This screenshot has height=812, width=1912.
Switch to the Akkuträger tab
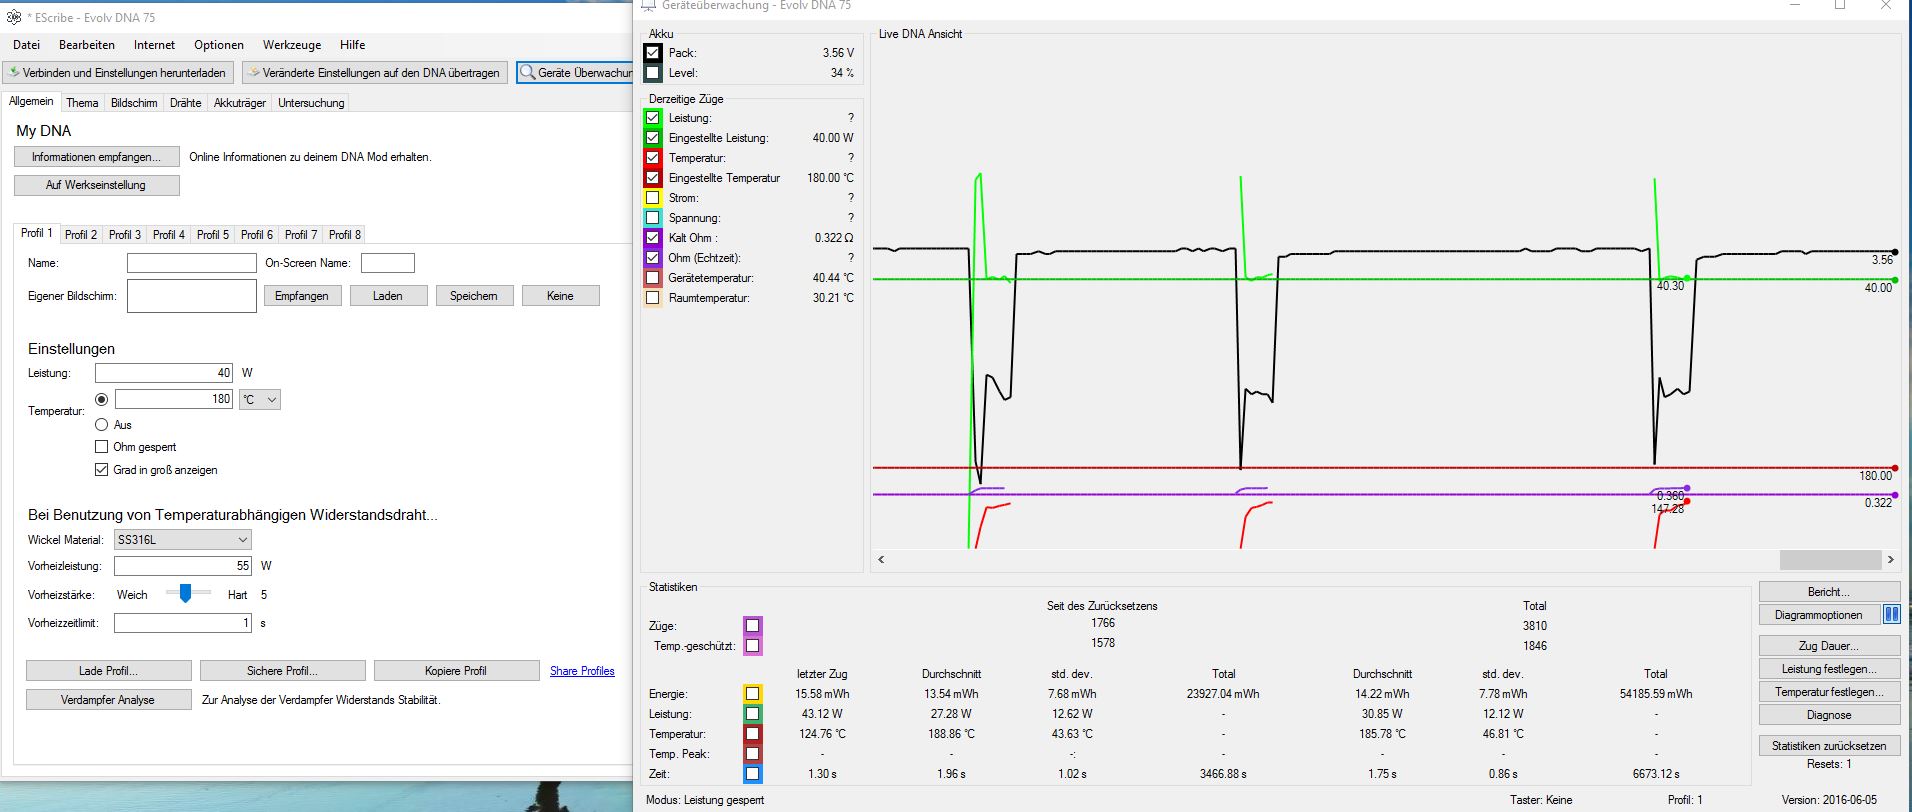click(x=240, y=103)
